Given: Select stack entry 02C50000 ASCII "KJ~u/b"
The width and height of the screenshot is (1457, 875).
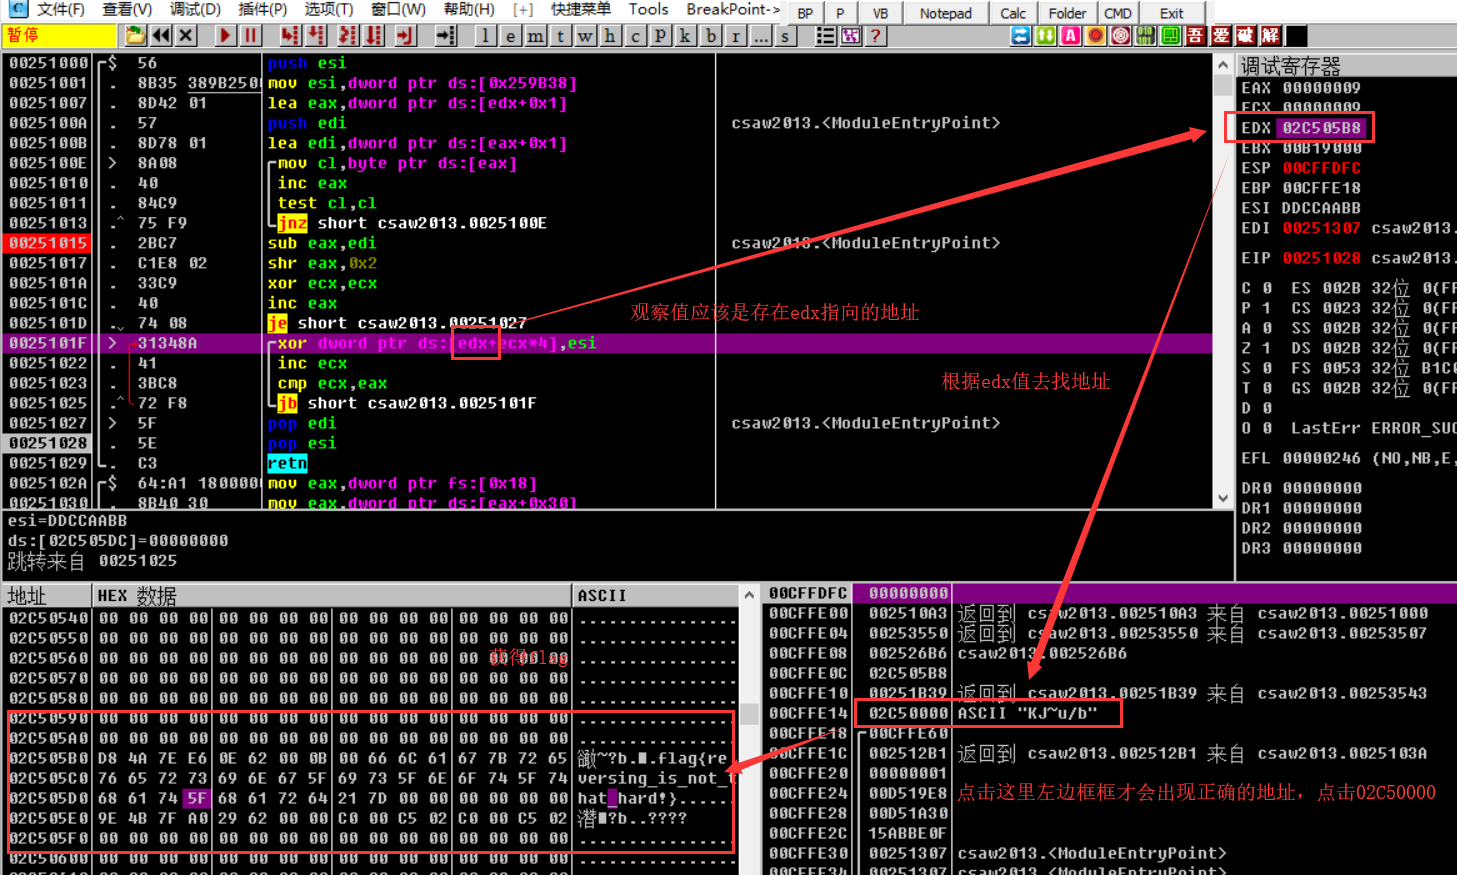Looking at the screenshot, I should coord(988,713).
